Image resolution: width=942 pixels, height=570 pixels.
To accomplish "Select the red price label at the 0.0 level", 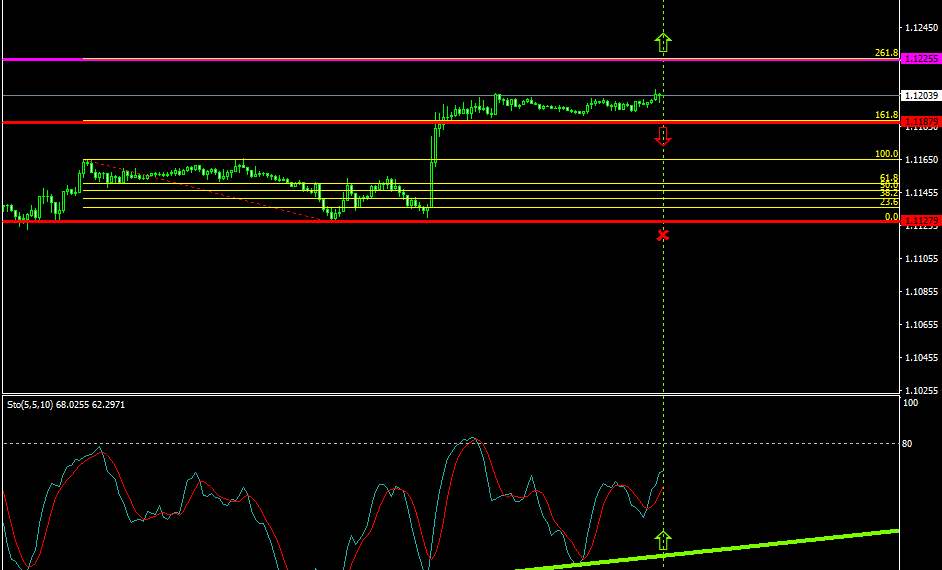I will tap(920, 221).
